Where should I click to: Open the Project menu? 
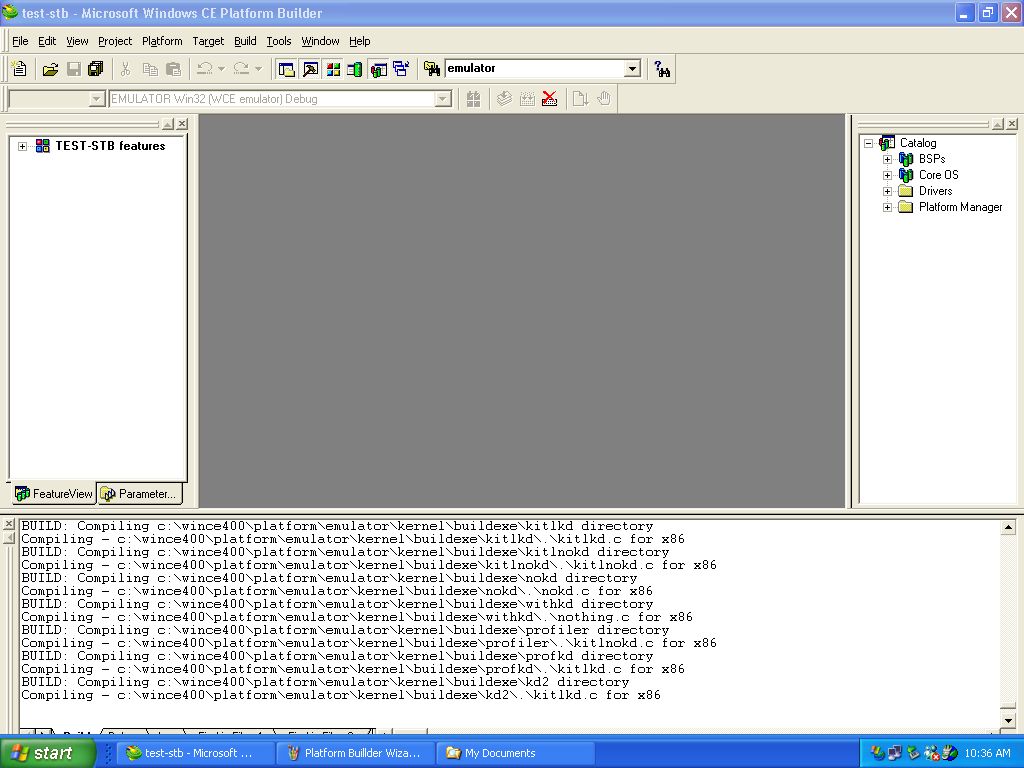click(x=115, y=41)
